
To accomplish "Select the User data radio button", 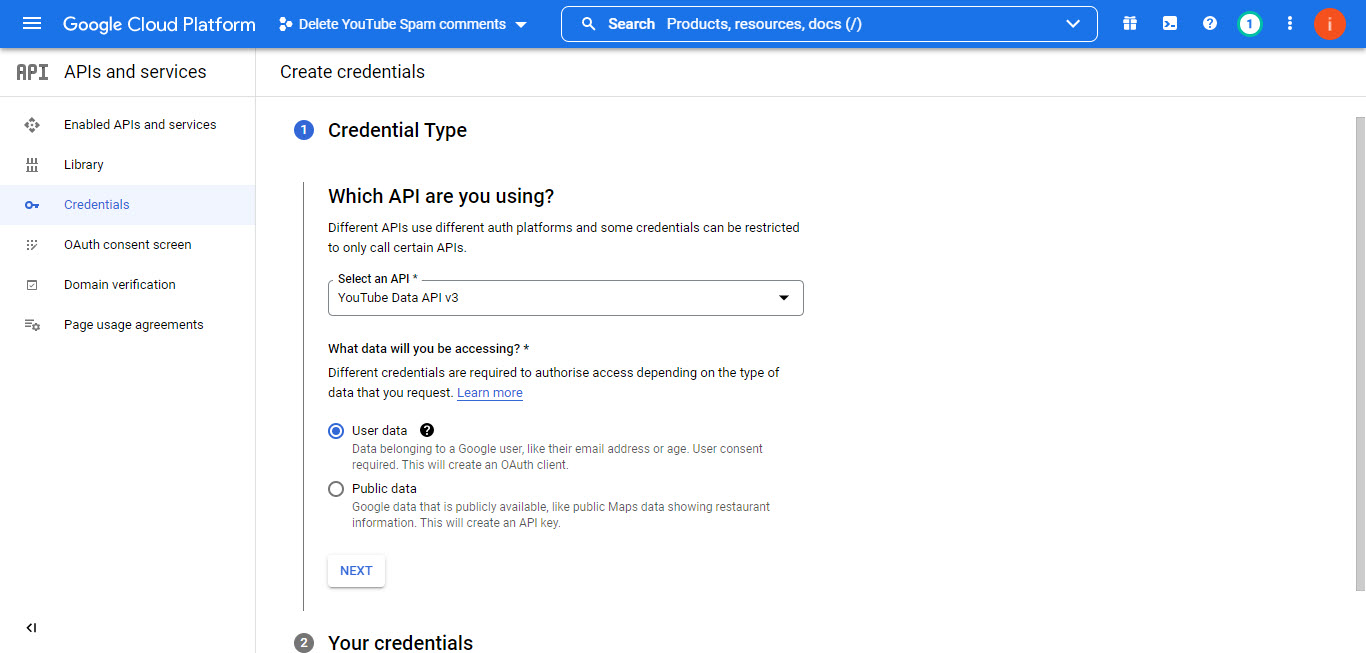I will 336,431.
